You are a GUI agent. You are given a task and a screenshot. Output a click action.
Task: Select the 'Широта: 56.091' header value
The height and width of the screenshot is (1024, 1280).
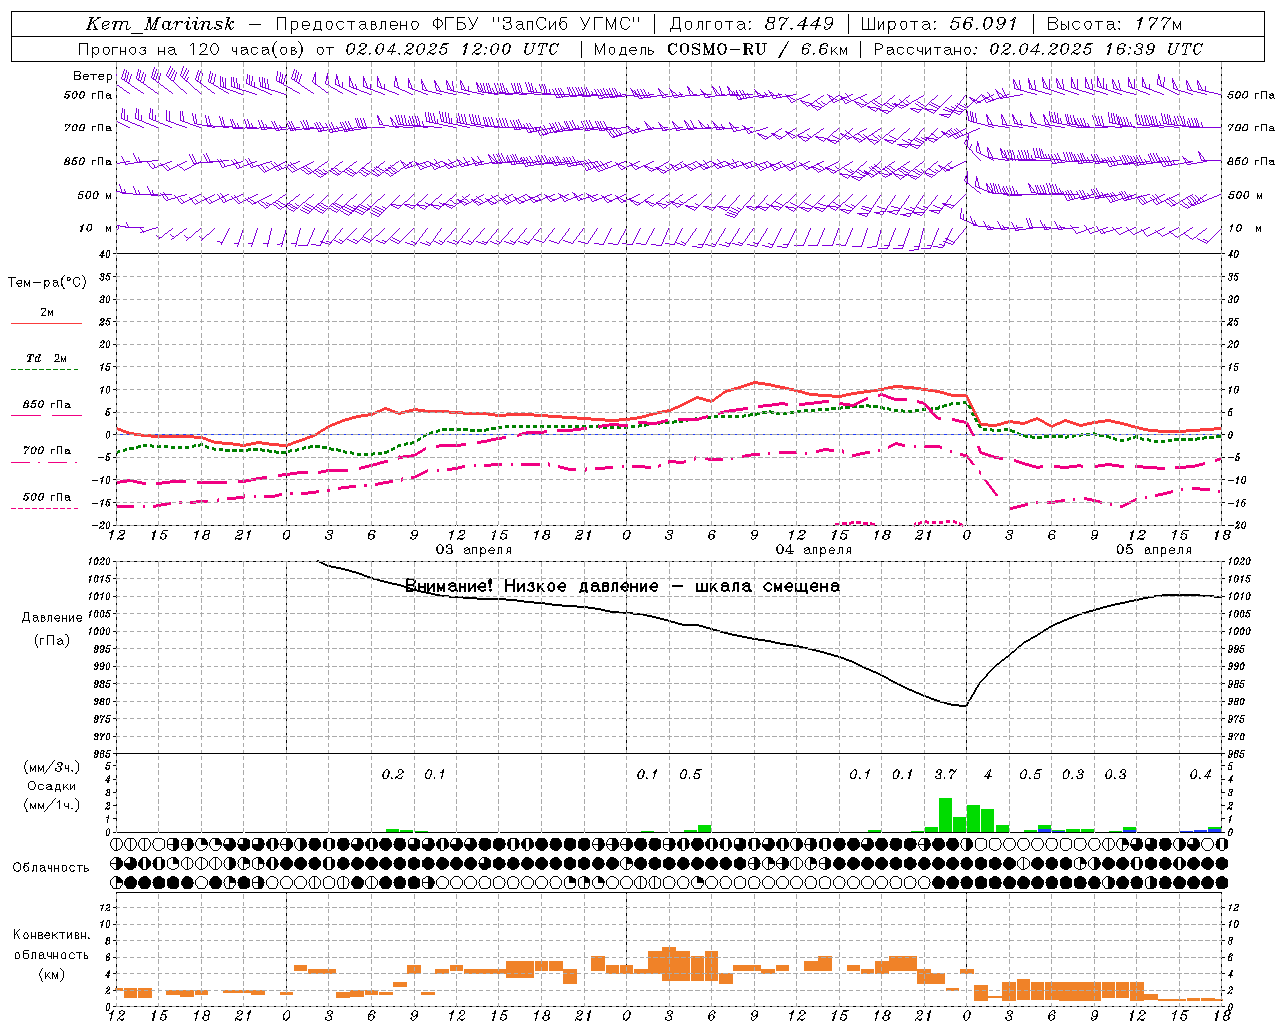tap(938, 24)
